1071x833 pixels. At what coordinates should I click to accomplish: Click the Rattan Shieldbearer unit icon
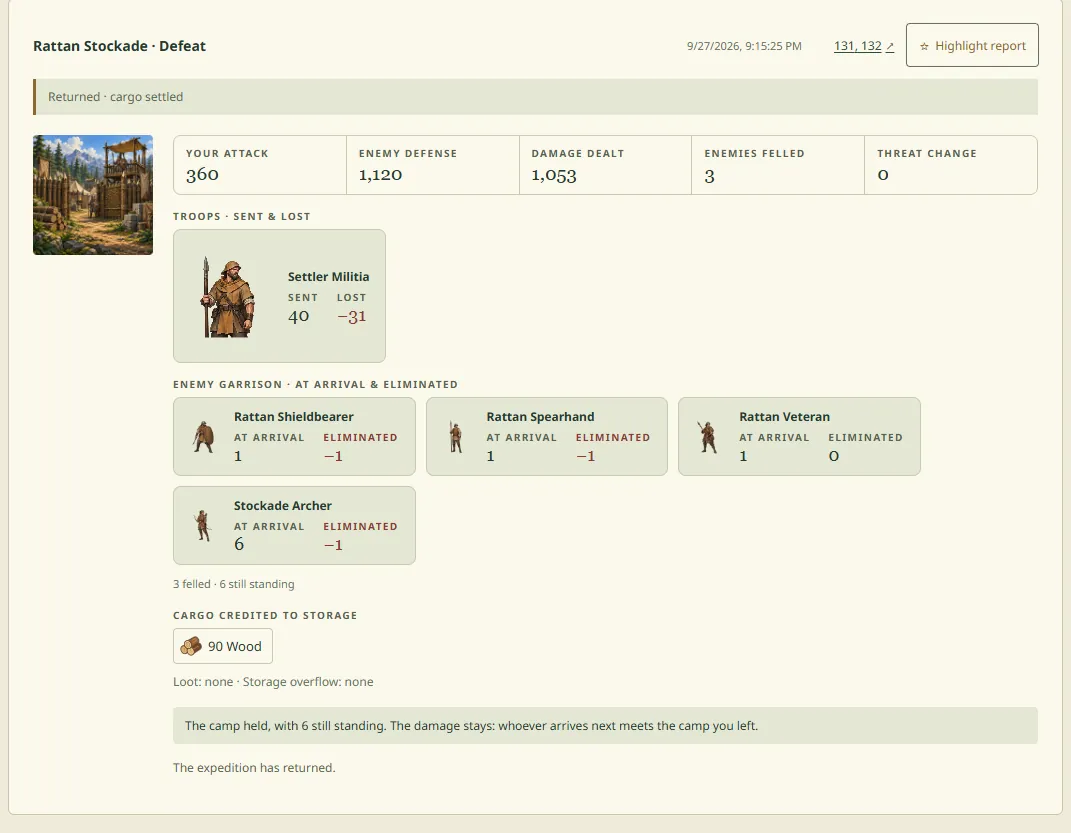204,437
